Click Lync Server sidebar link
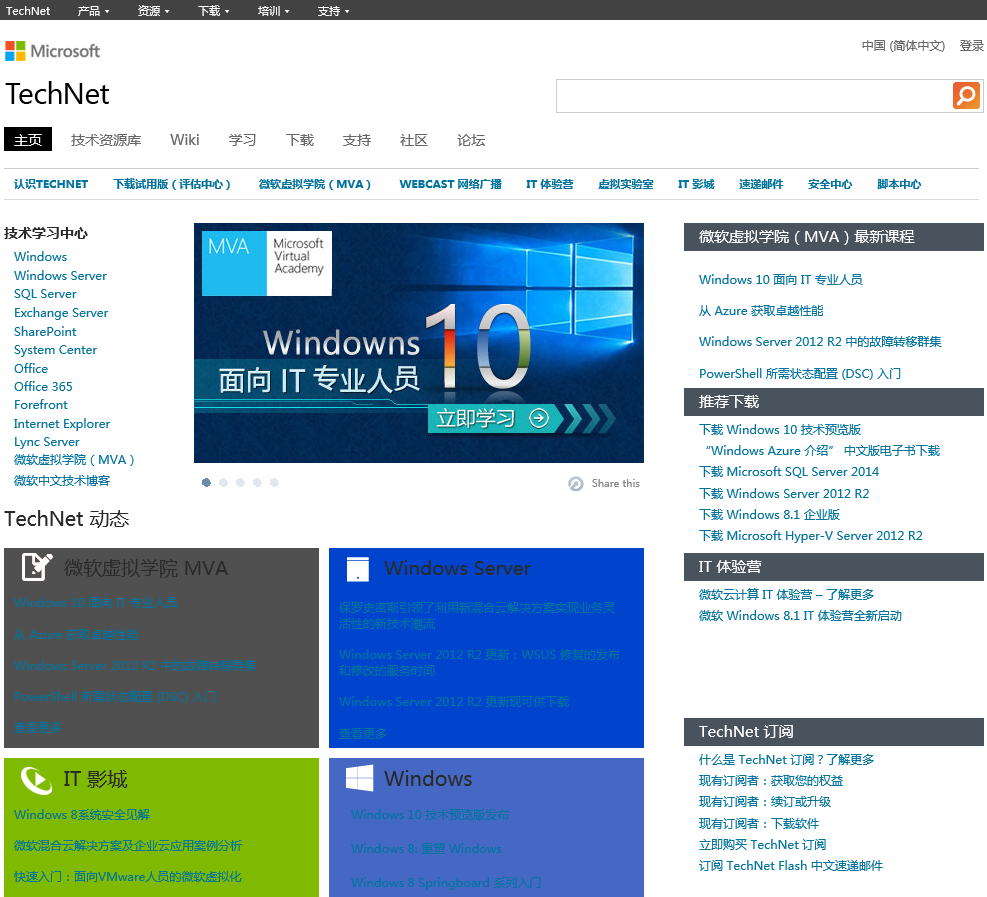 tap(47, 442)
